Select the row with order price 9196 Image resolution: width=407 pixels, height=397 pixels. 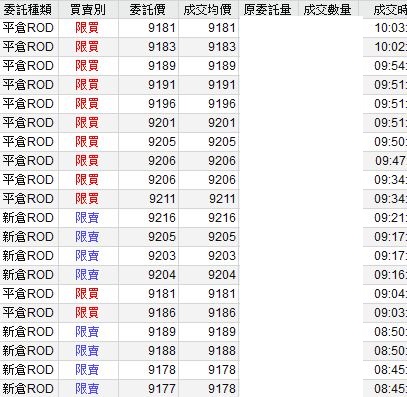tap(203, 104)
